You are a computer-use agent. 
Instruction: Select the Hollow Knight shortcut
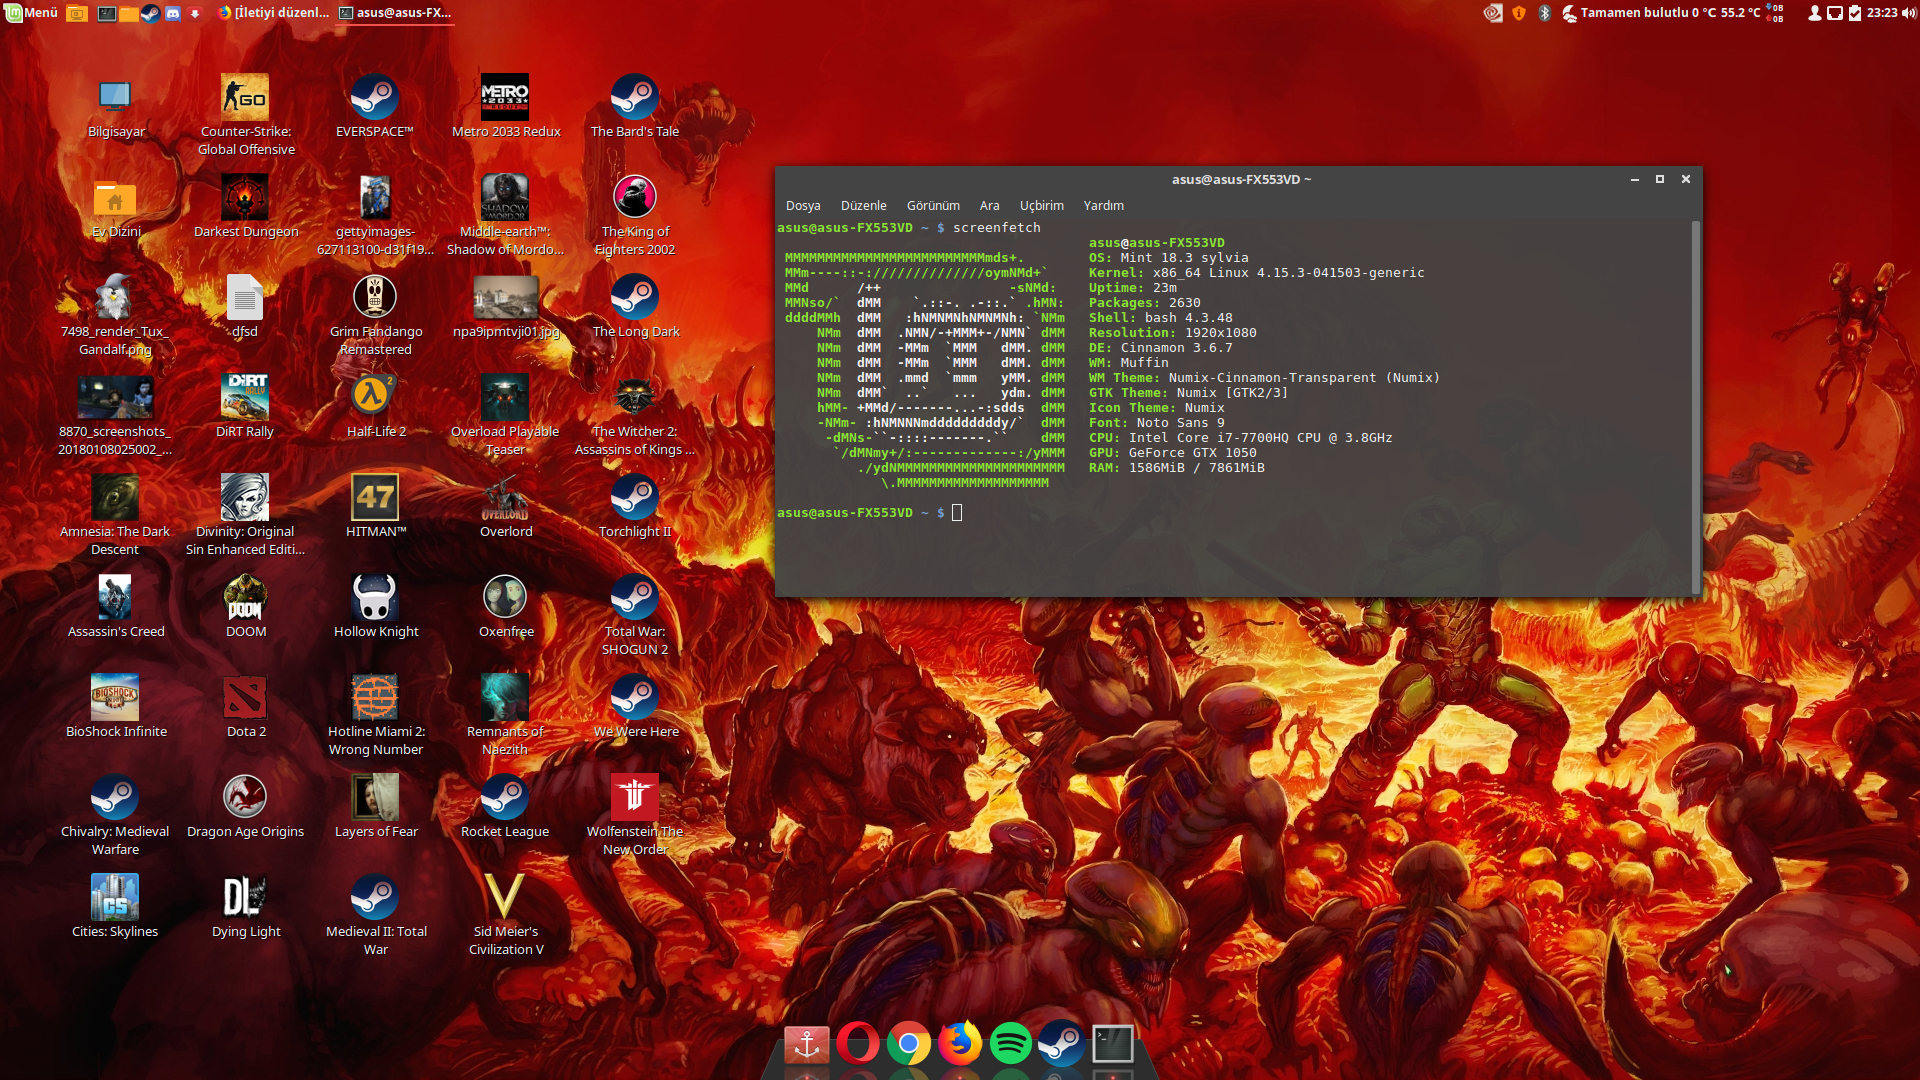coord(375,607)
